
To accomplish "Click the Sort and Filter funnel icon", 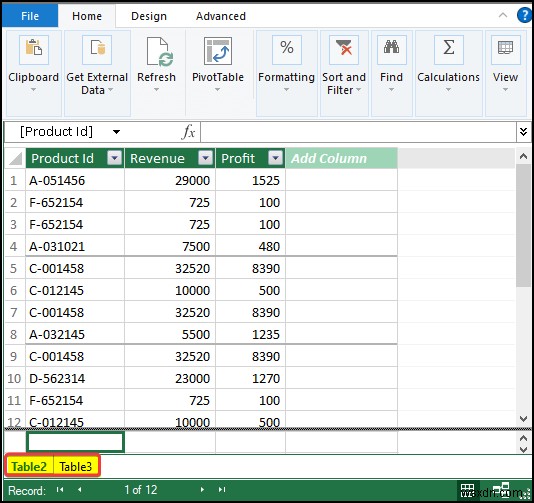I will click(x=344, y=50).
